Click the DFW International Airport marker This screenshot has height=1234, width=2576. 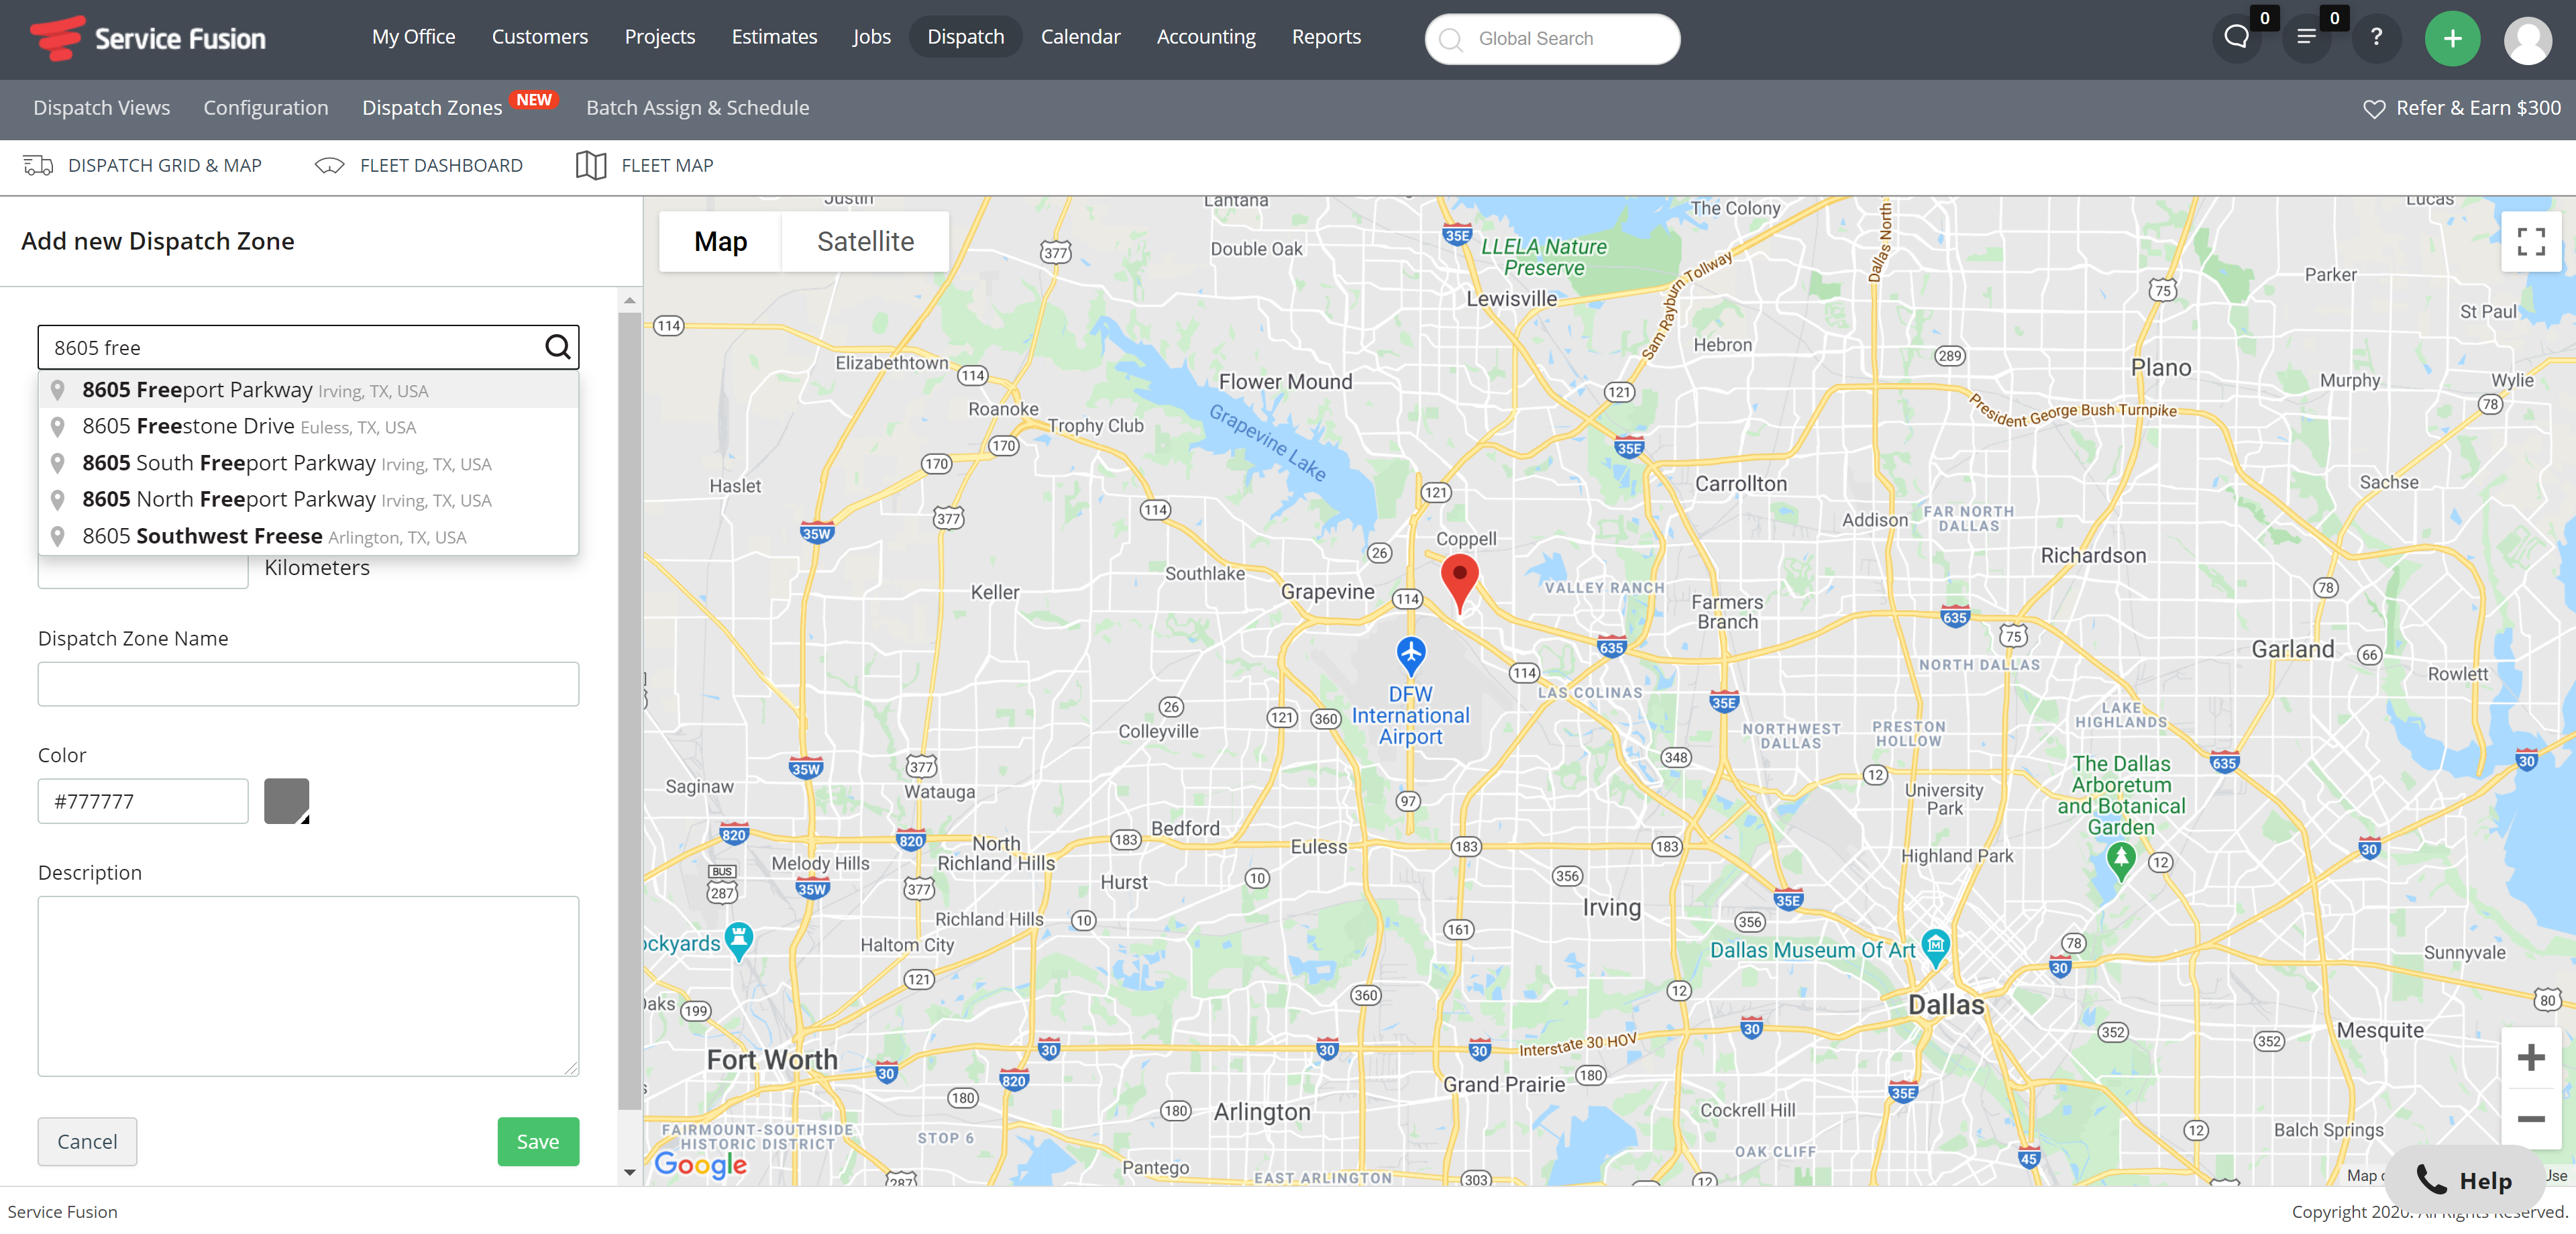1411,656
